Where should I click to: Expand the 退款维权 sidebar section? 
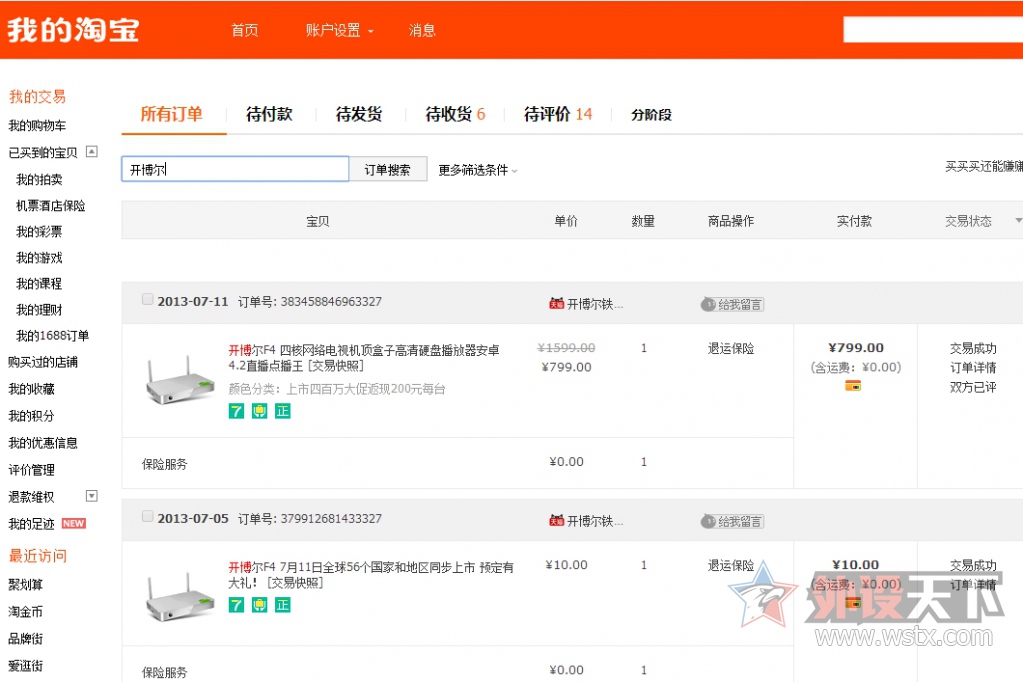tap(92, 496)
